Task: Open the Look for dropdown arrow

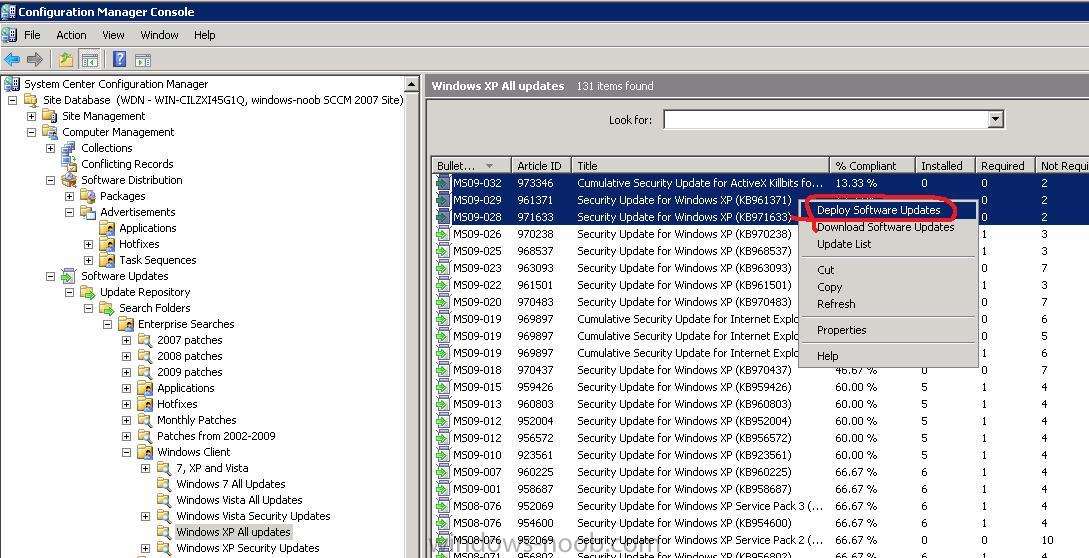Action: 995,120
